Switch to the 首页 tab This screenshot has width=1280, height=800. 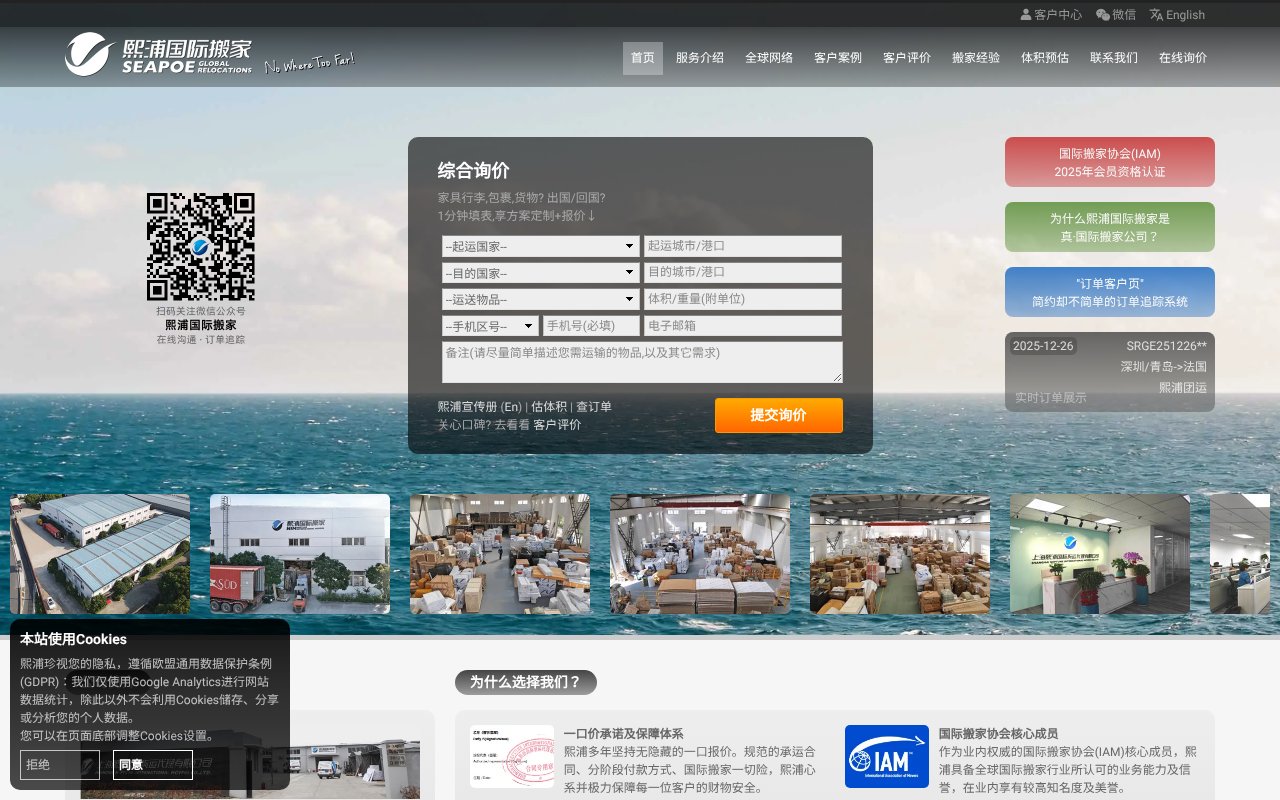click(x=641, y=57)
